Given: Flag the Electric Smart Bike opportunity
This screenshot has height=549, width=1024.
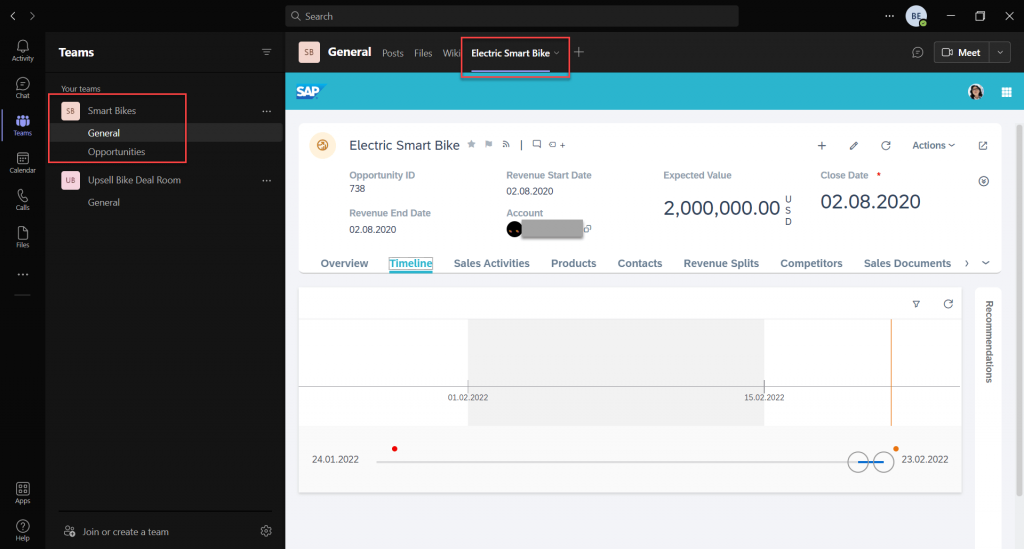Looking at the screenshot, I should click(488, 144).
